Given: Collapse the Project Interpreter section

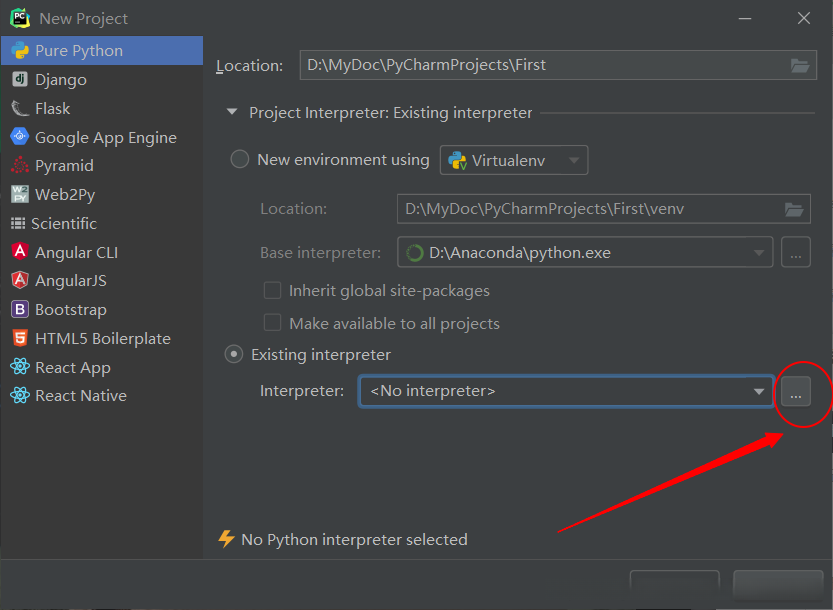Looking at the screenshot, I should coord(232,113).
